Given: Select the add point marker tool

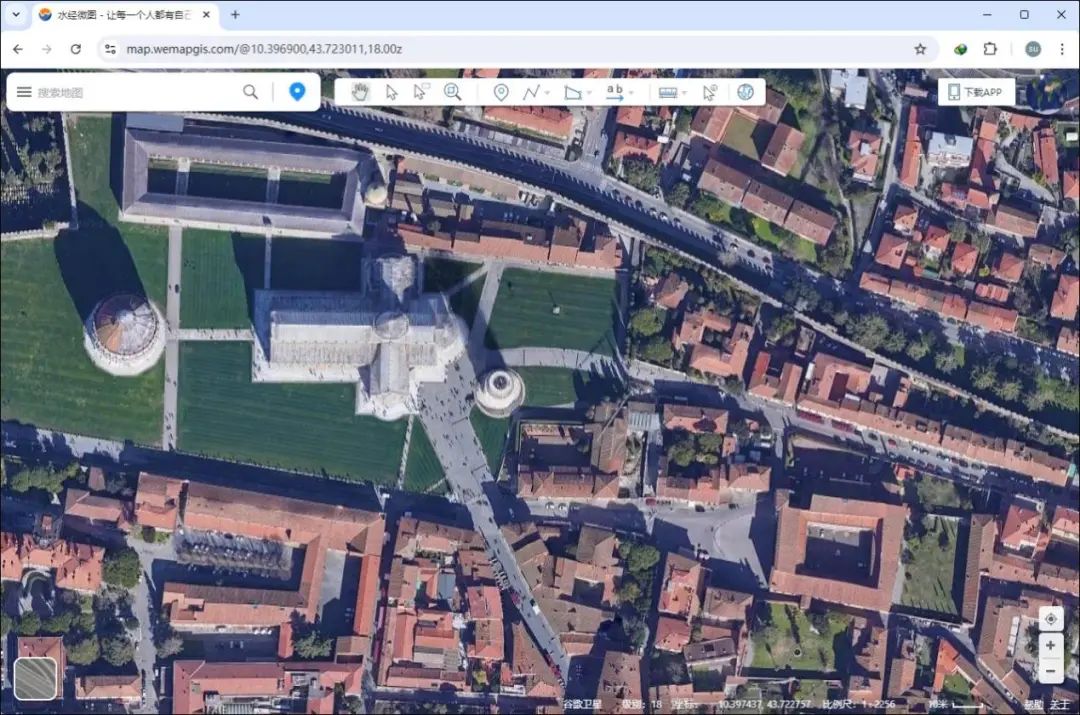Looking at the screenshot, I should [501, 92].
